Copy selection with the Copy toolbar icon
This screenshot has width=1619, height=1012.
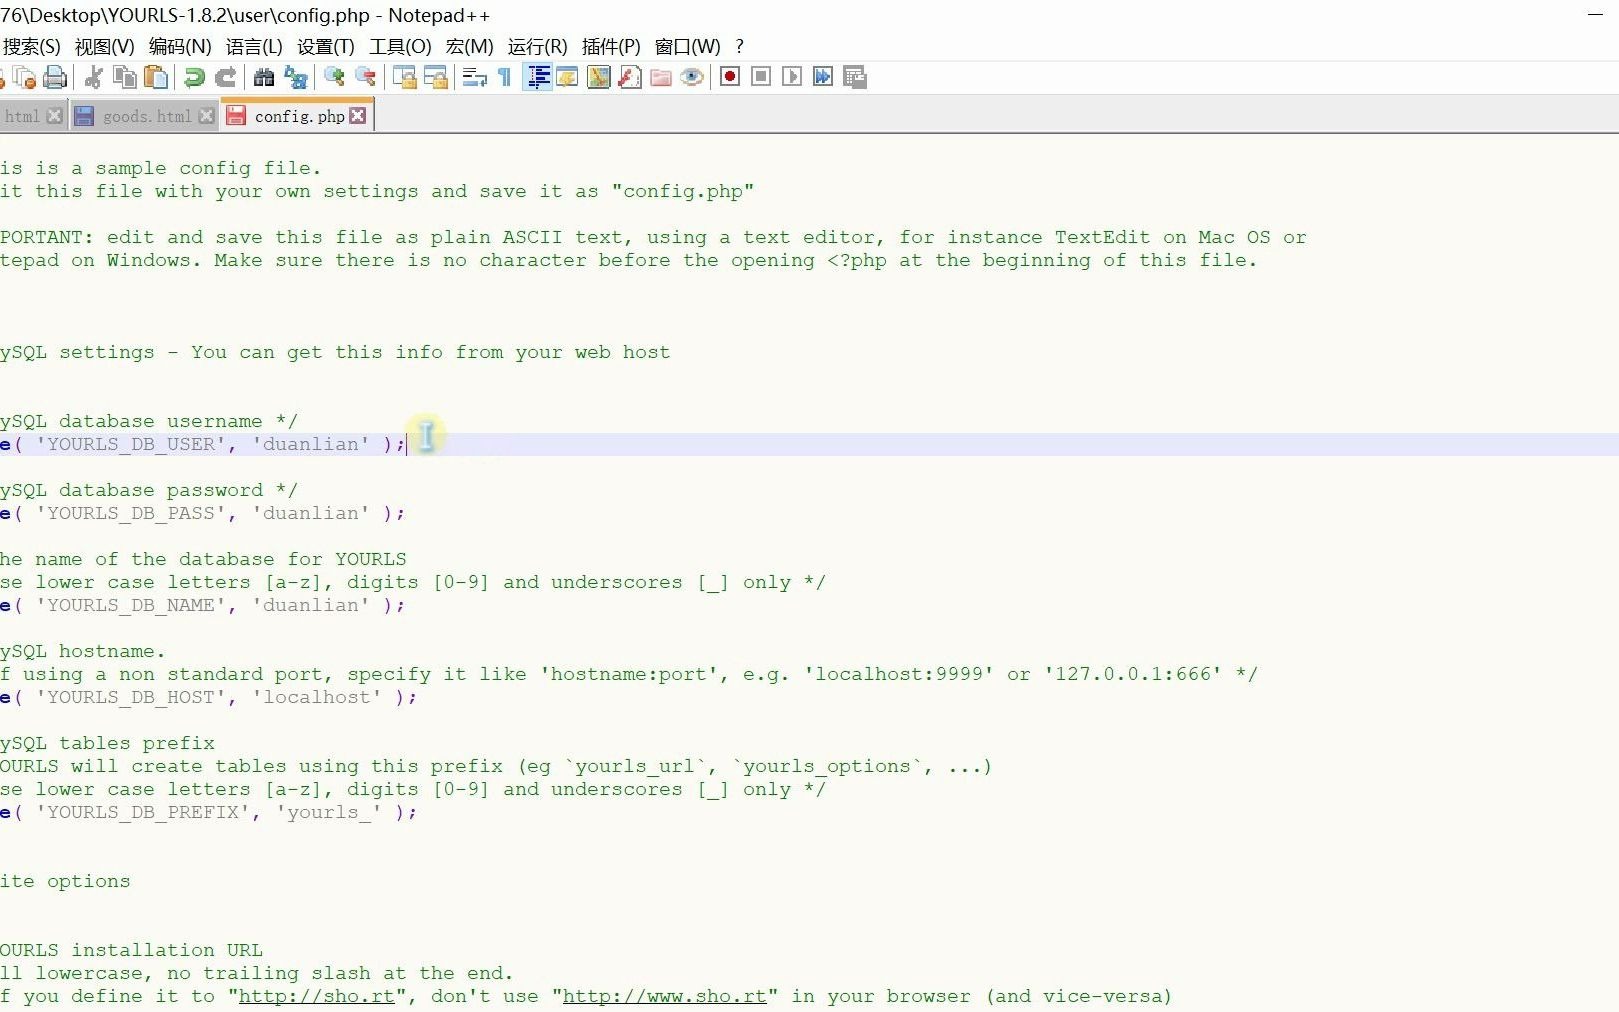tap(125, 77)
